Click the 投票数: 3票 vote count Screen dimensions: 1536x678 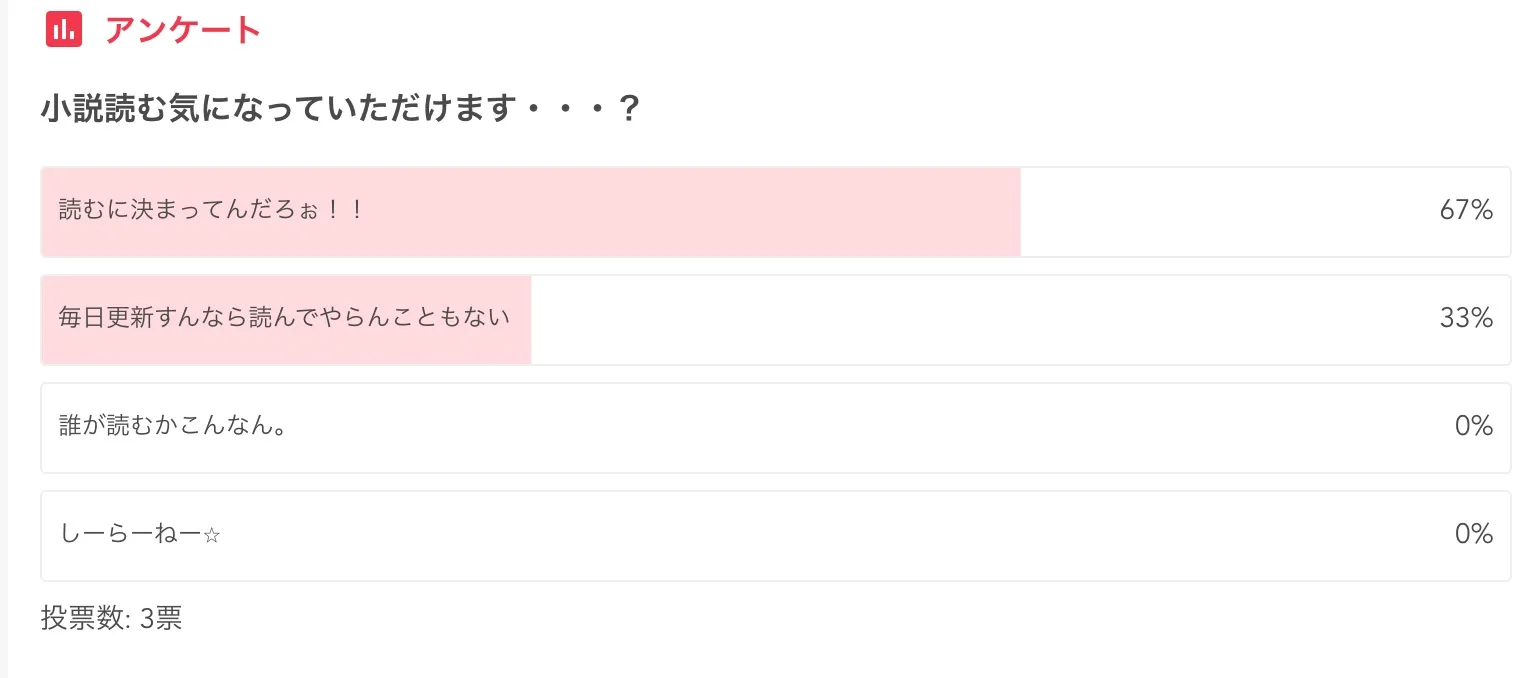click(x=111, y=619)
